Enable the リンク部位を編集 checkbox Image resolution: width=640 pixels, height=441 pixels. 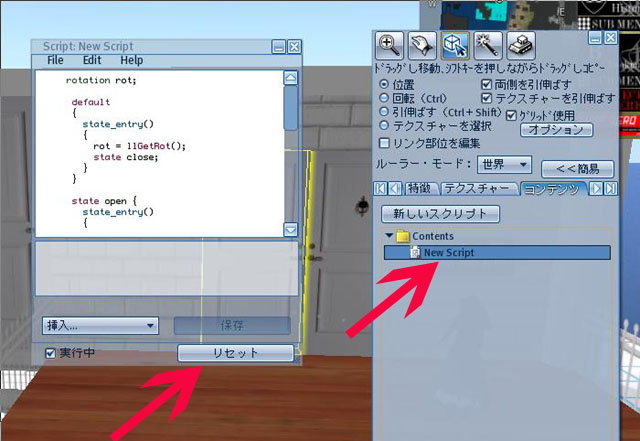[384, 143]
